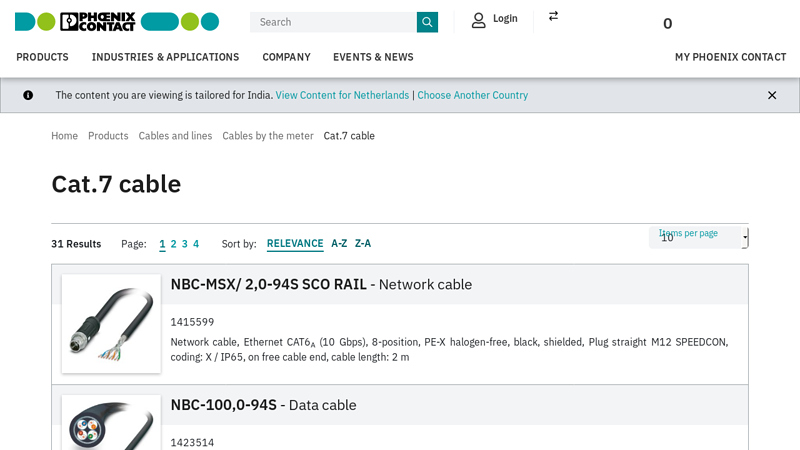The image size is (800, 450).
Task: Click the CAT6A network cable description text
Action: (x=449, y=349)
